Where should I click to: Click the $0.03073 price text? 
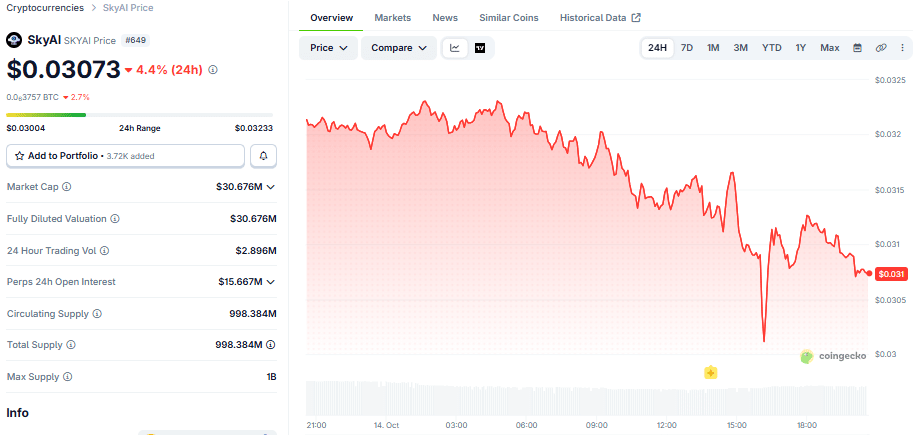(63, 70)
